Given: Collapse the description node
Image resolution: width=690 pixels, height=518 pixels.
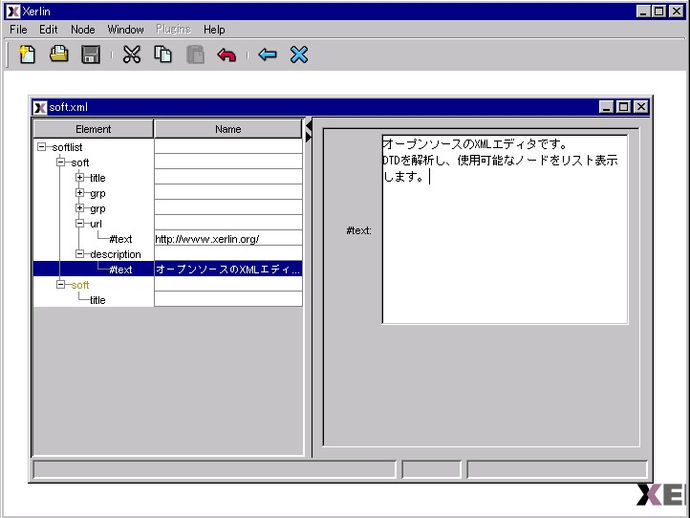Looking at the screenshot, I should pyautogui.click(x=80, y=253).
